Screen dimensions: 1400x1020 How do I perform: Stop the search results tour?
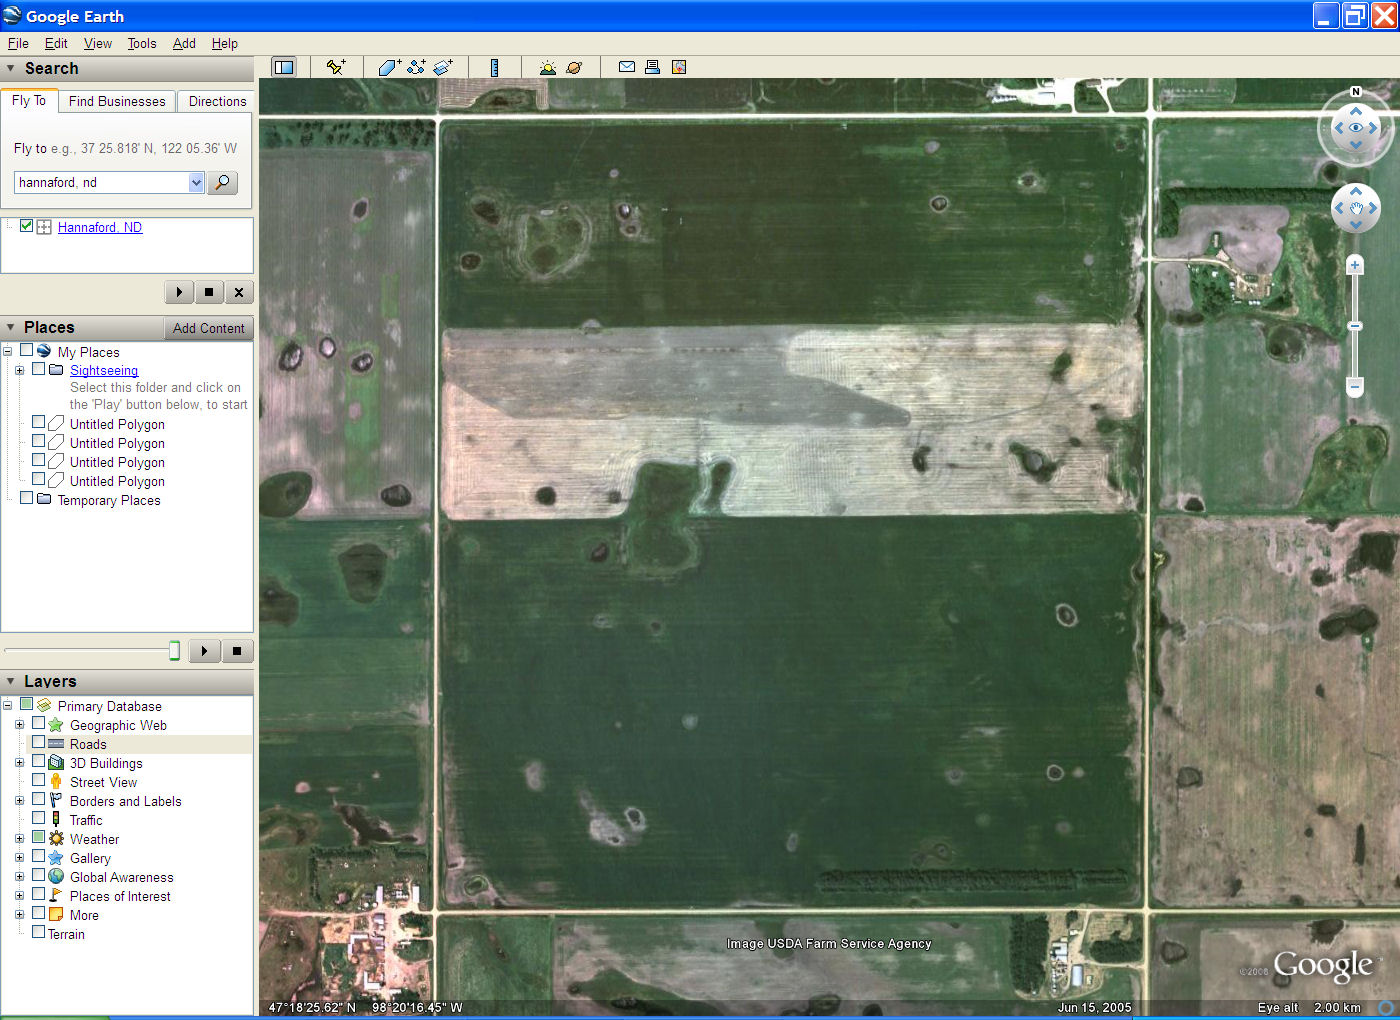point(209,292)
